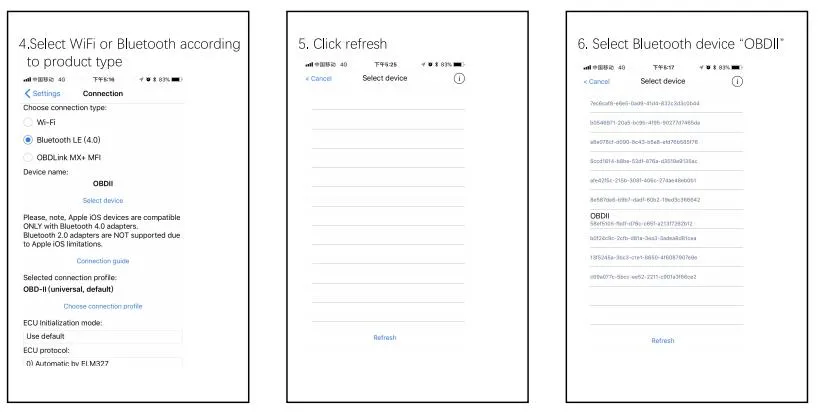Viewport: 818px width, 412px height.
Task: Open the Connection guide link
Action: pyautogui.click(x=103, y=261)
